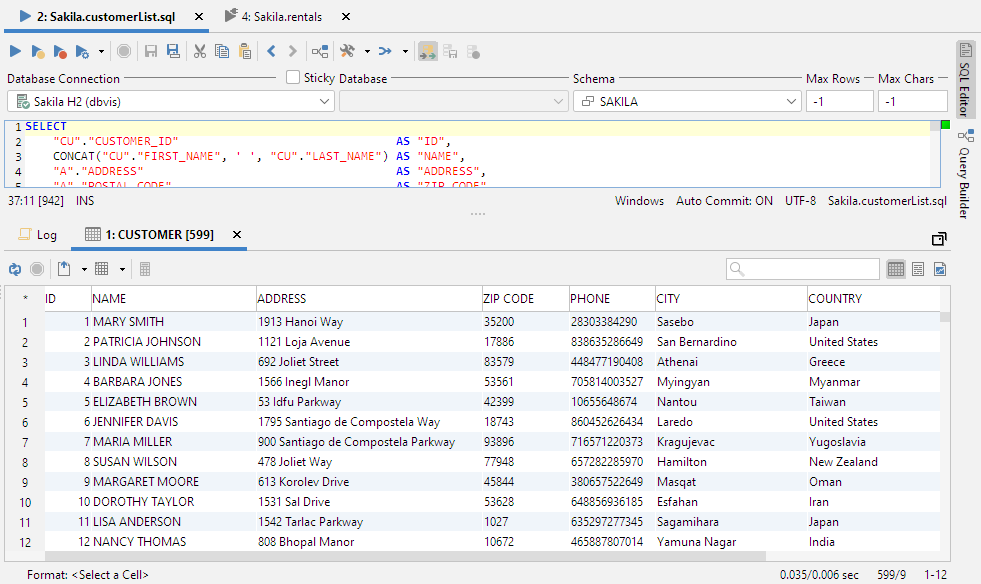Reload the result grid data

point(15,269)
